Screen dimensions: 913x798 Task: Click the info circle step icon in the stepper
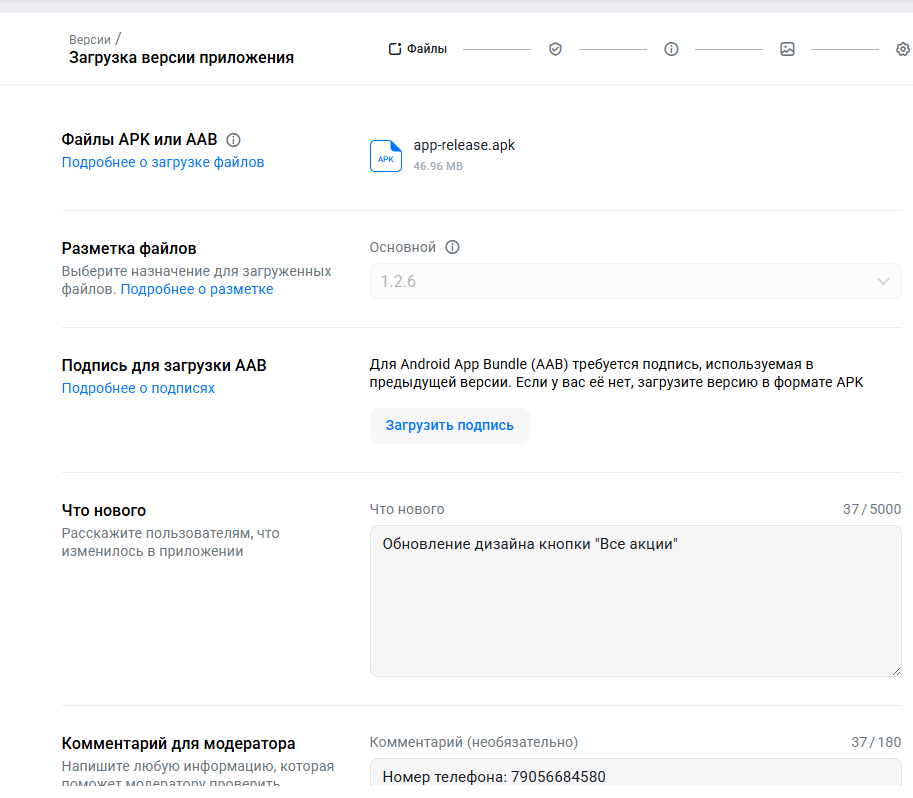pyautogui.click(x=671, y=47)
